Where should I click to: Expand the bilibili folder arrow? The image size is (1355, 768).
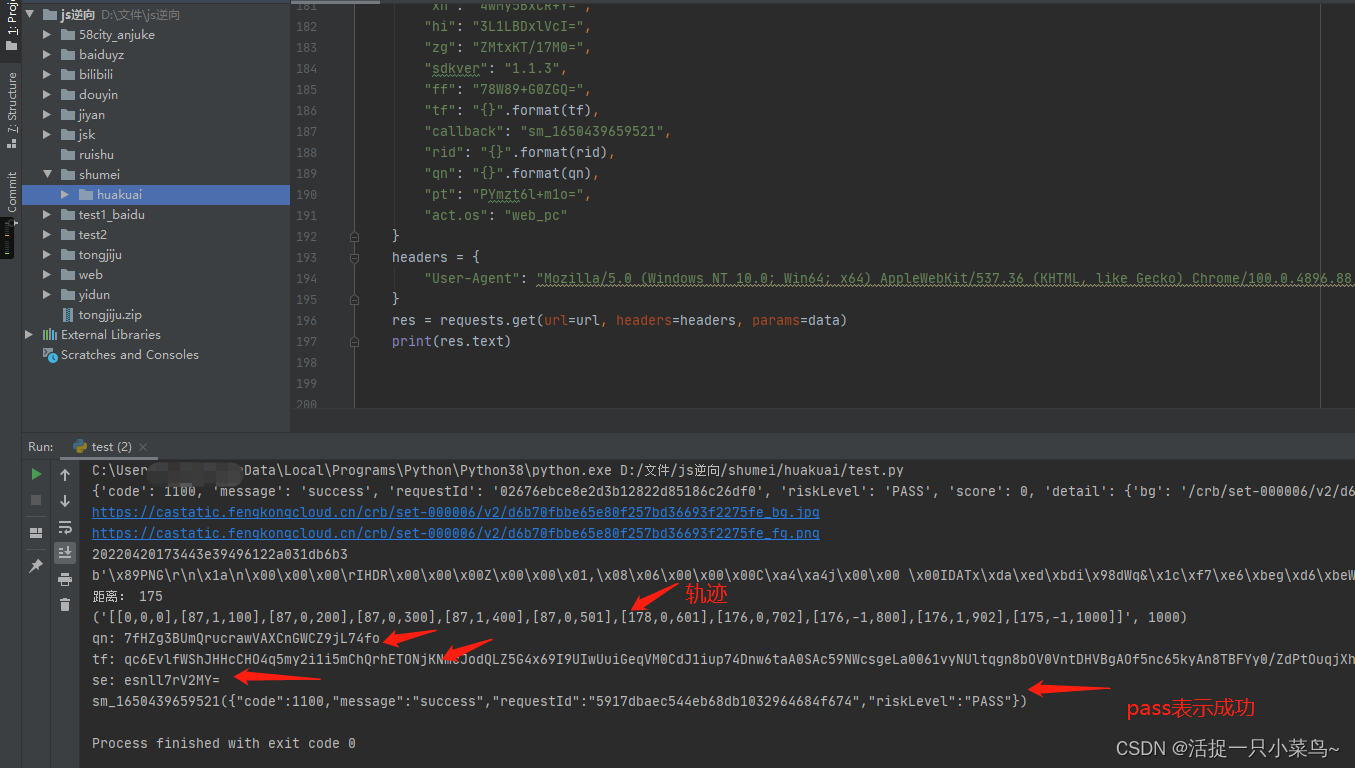(47, 75)
